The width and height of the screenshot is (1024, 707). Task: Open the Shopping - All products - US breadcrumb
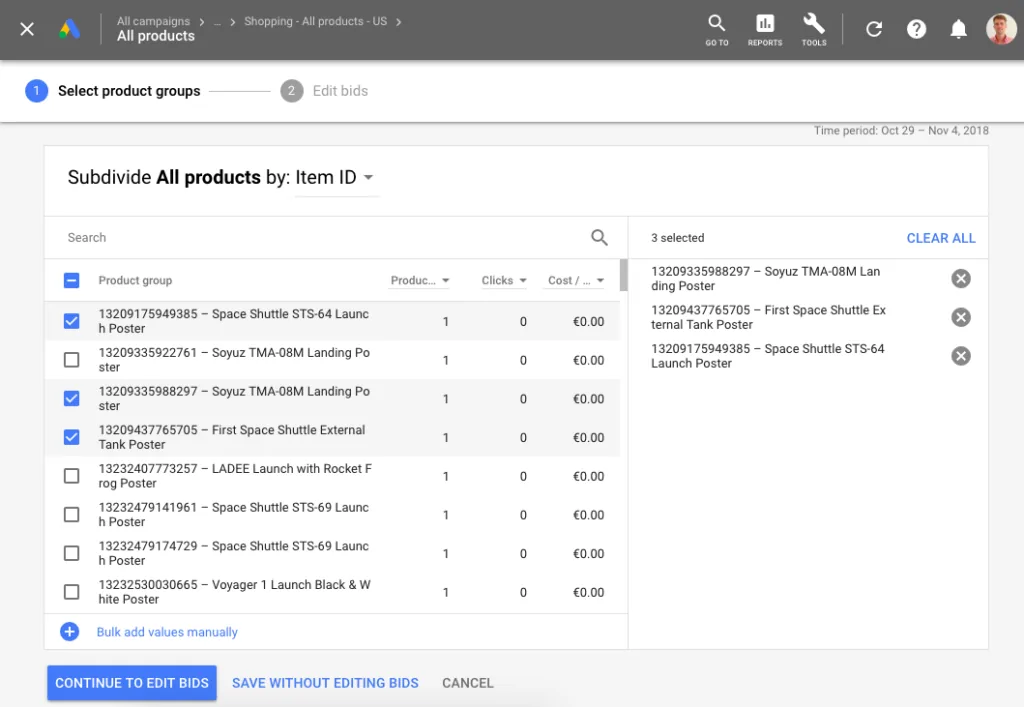[x=317, y=20]
